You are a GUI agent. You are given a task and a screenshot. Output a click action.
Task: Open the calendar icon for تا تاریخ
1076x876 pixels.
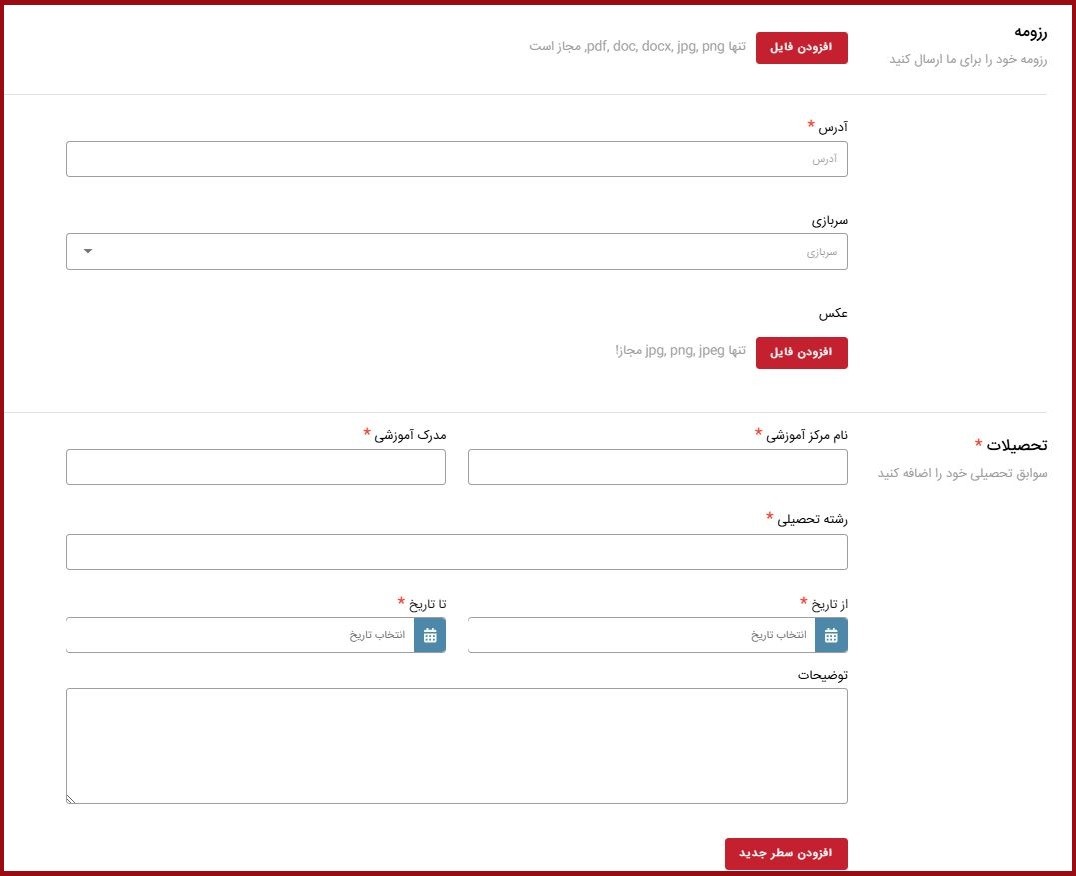click(x=430, y=635)
